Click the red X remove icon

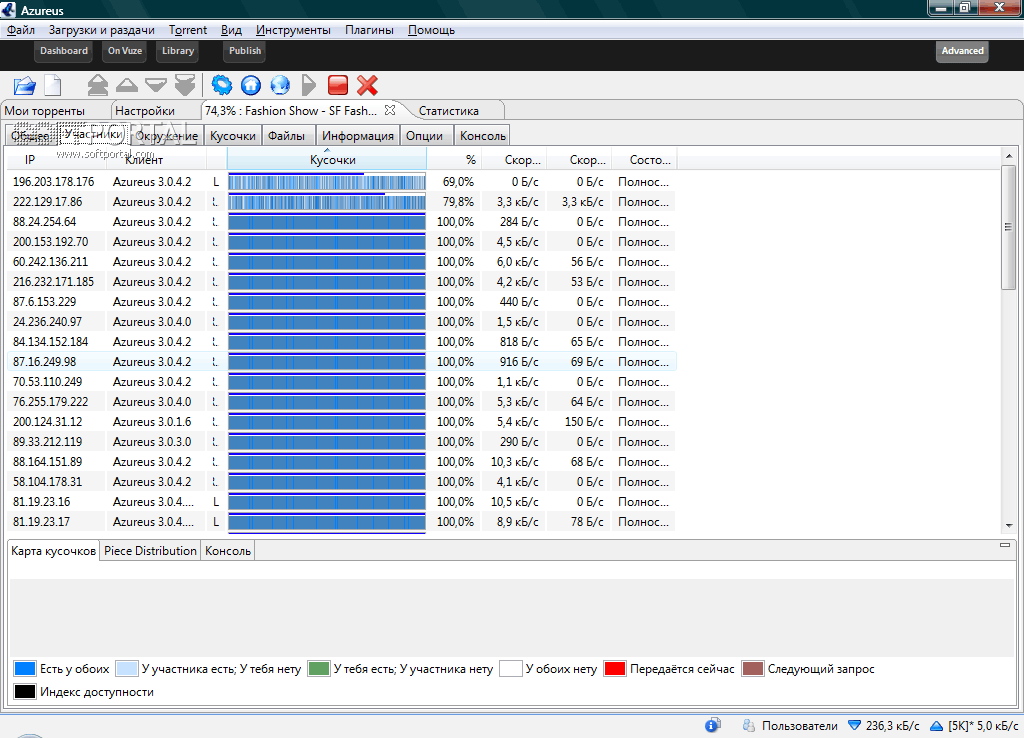click(x=367, y=85)
